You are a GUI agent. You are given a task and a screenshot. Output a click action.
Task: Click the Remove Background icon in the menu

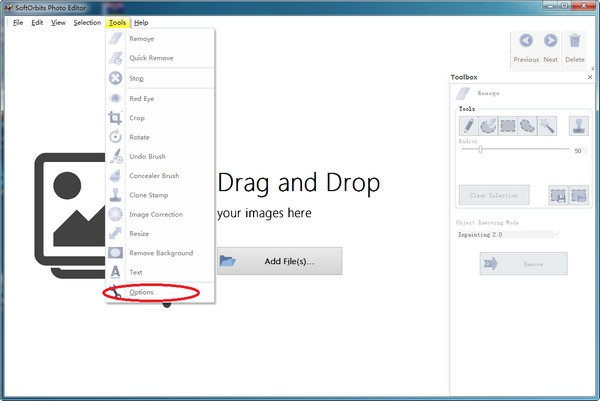[115, 253]
